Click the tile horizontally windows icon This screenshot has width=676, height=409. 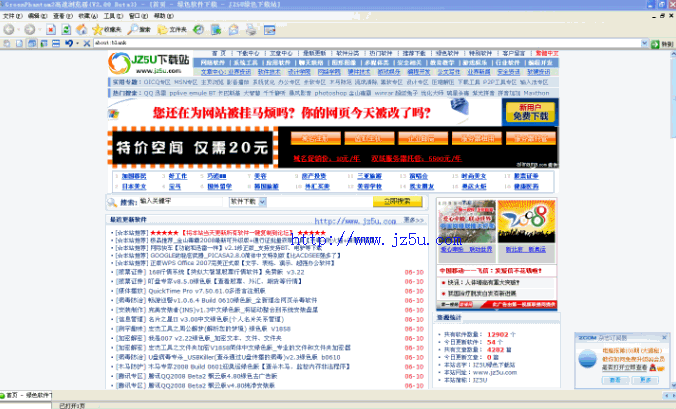[56, 44]
